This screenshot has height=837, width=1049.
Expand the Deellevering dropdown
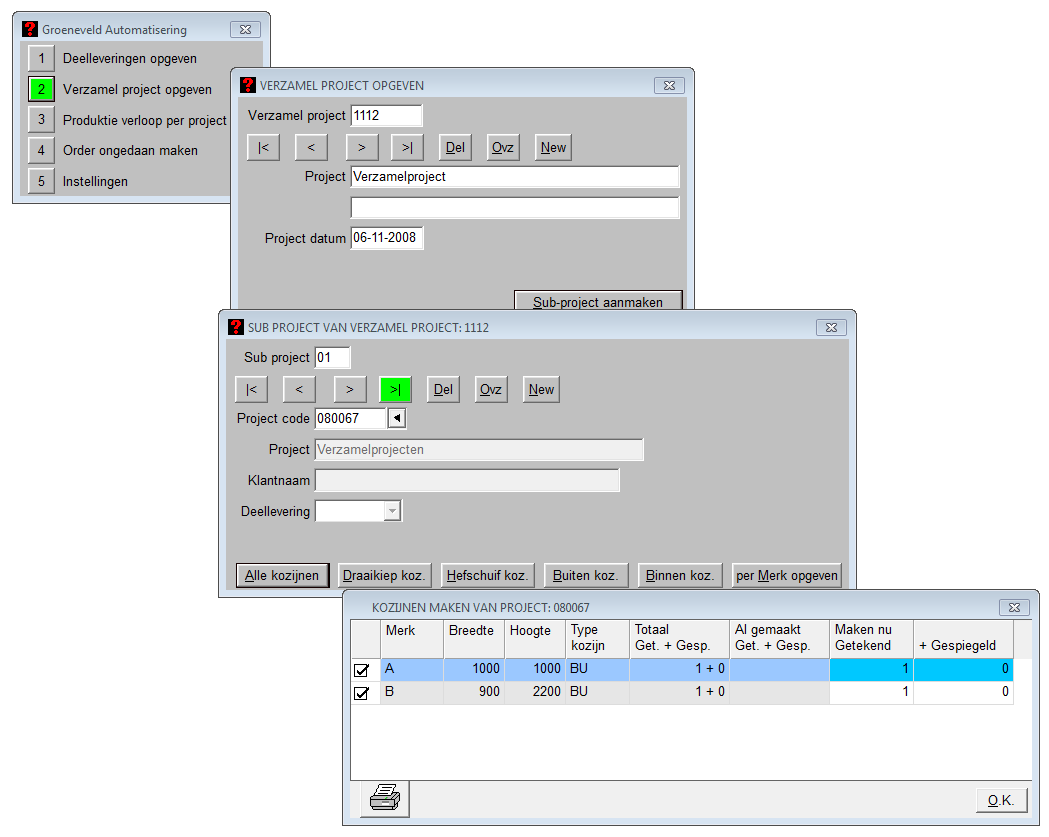pyautogui.click(x=392, y=512)
